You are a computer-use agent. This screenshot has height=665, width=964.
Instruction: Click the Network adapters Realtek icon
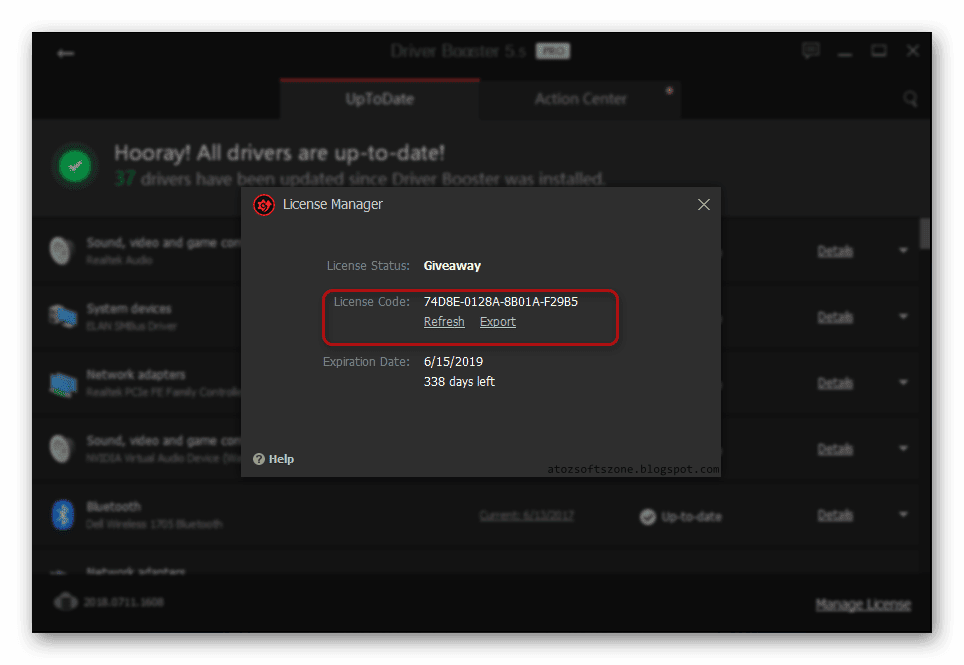pos(63,384)
